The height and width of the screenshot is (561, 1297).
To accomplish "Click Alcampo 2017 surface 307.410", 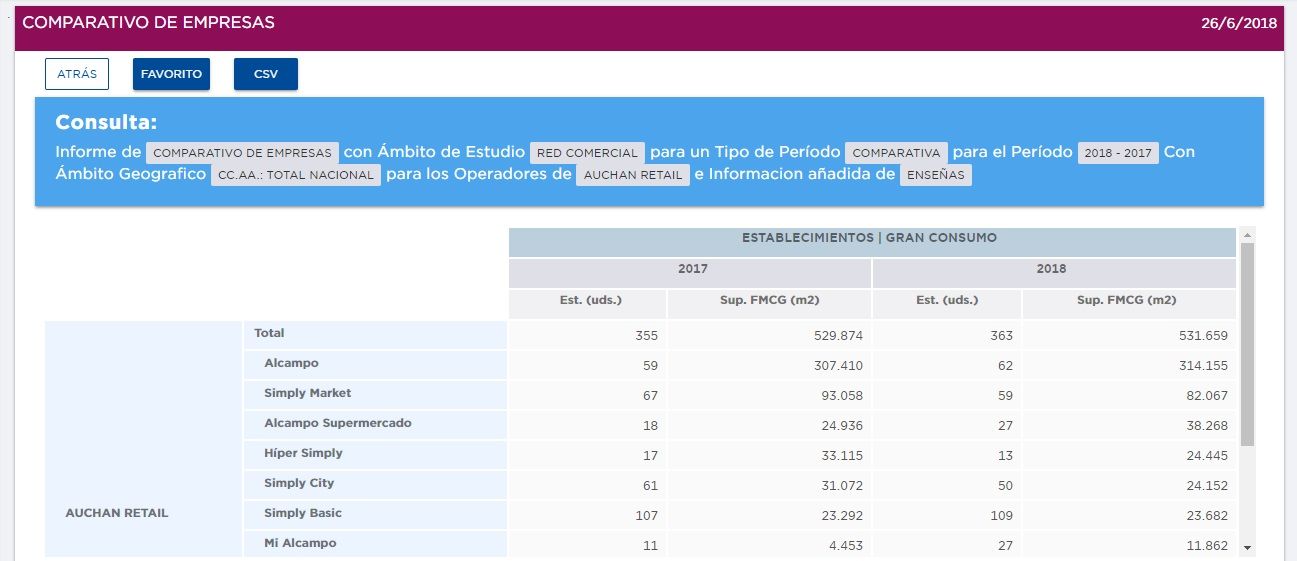I will click(838, 366).
